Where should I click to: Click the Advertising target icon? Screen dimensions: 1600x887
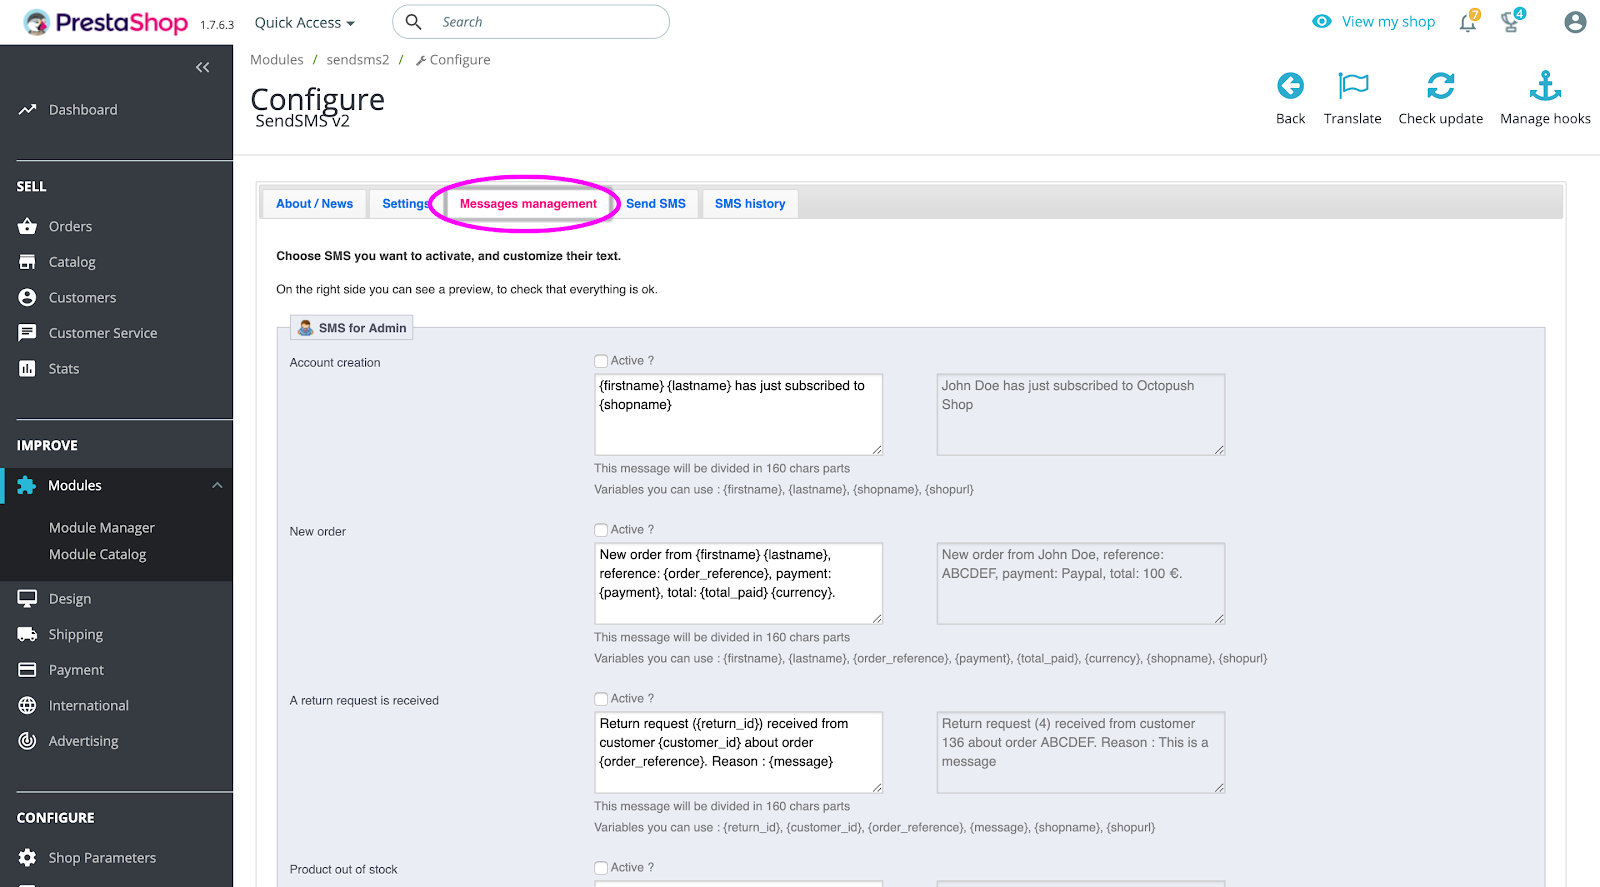point(27,741)
